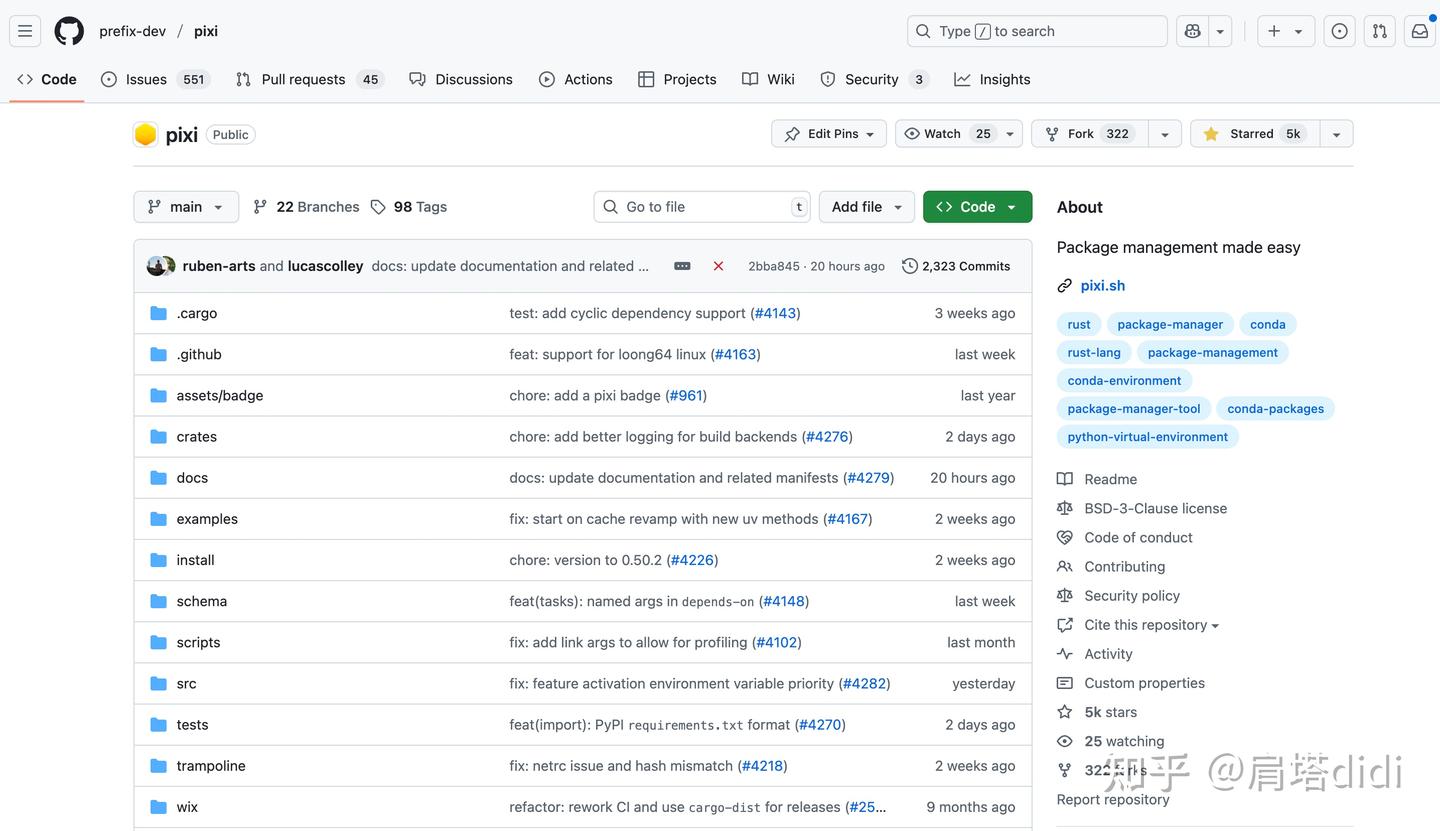1440x831 pixels.
Task: Switch to the Issues tab
Action: click(x=146, y=79)
